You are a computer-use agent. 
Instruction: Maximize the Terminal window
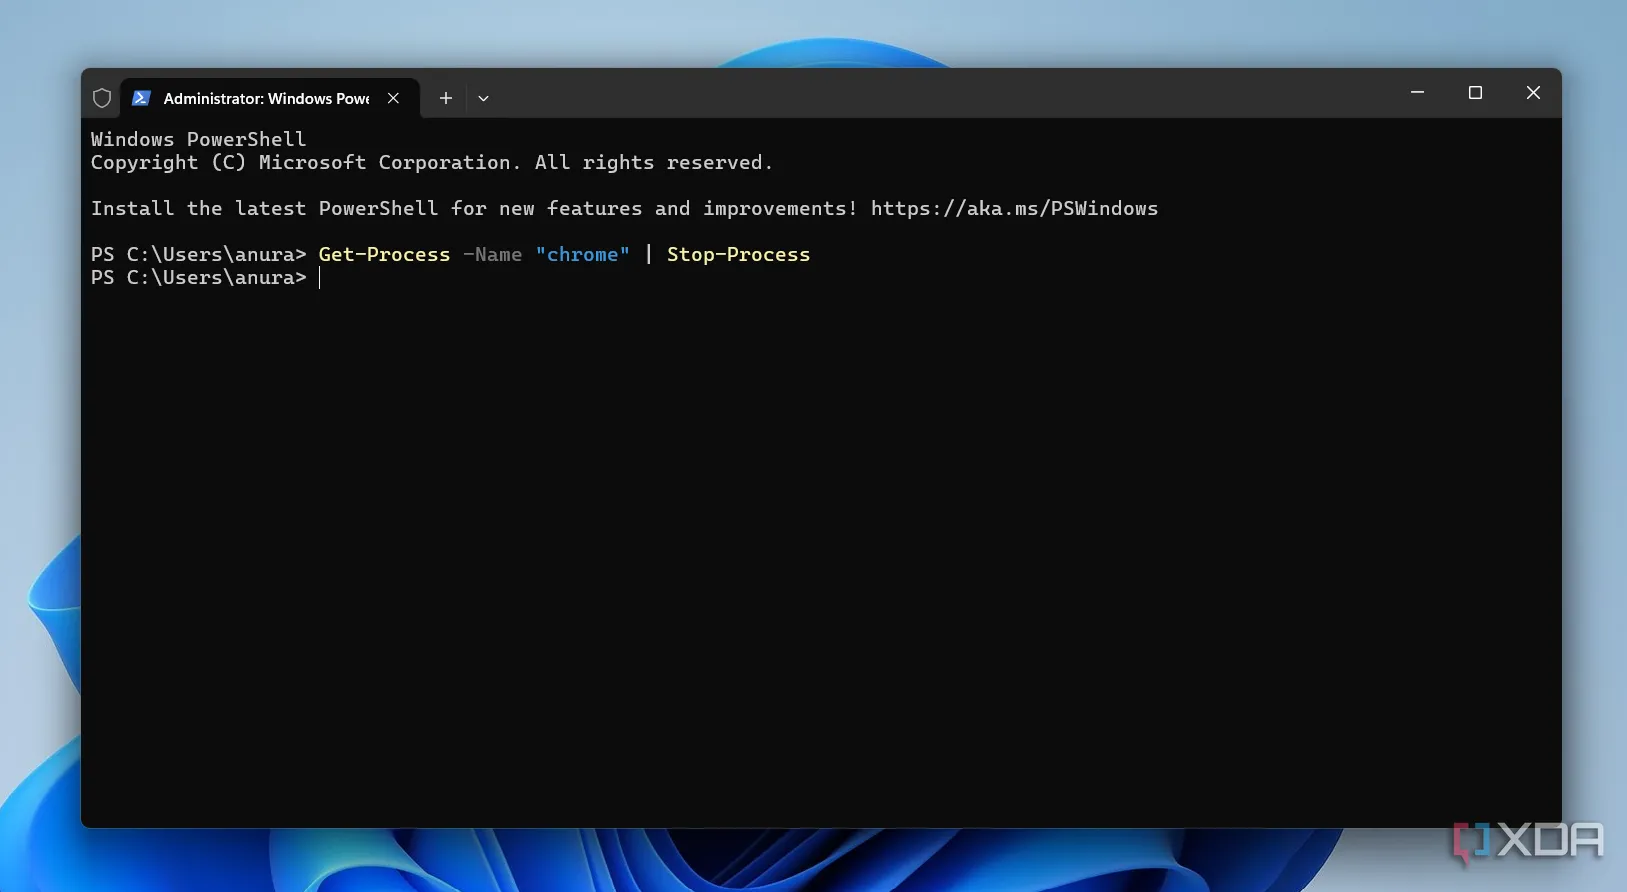pos(1475,92)
